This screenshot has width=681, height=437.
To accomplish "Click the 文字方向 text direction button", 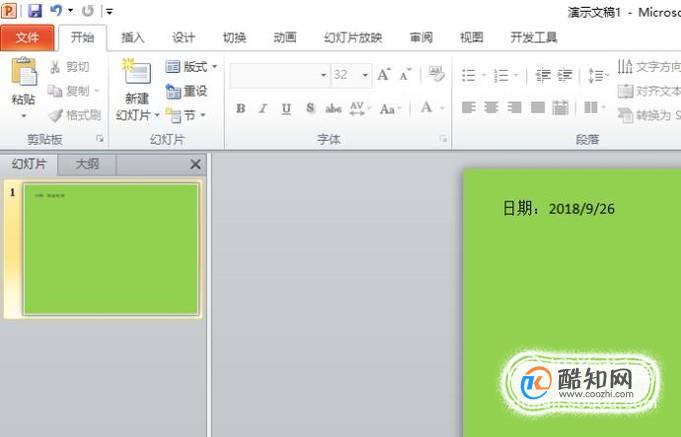I will pyautogui.click(x=649, y=67).
